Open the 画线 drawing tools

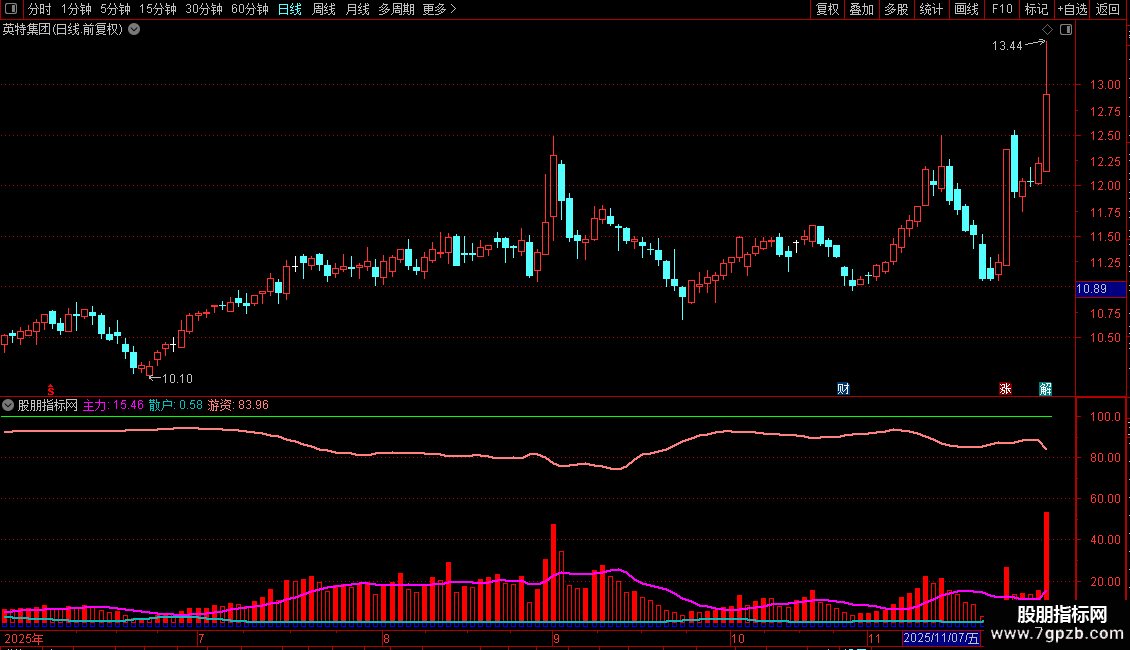point(966,9)
